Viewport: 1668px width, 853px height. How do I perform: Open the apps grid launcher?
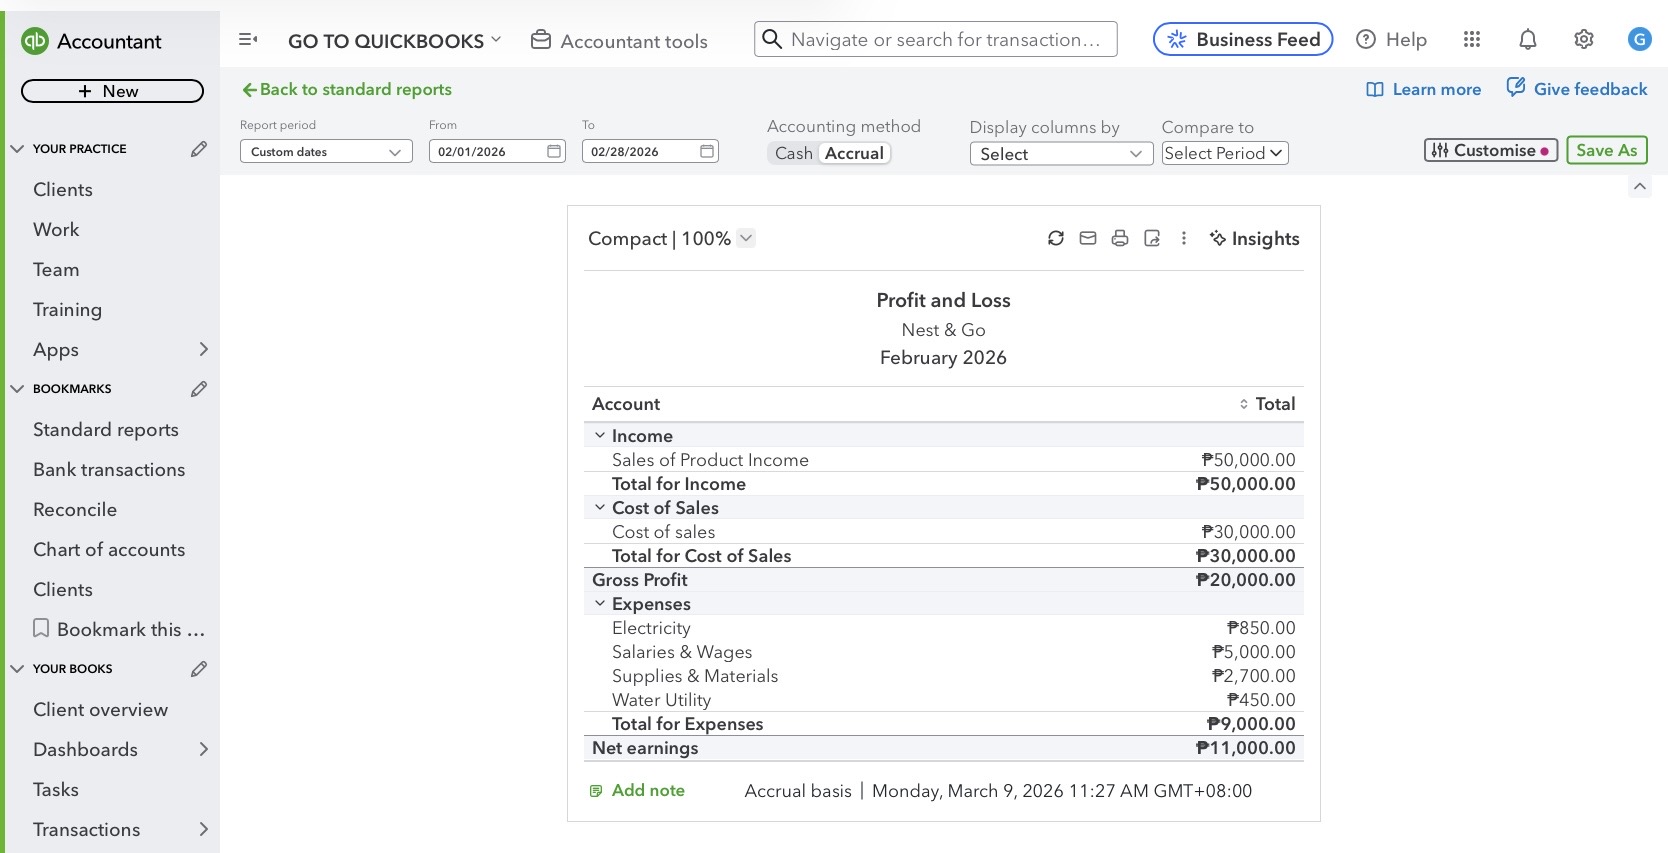(x=1471, y=40)
